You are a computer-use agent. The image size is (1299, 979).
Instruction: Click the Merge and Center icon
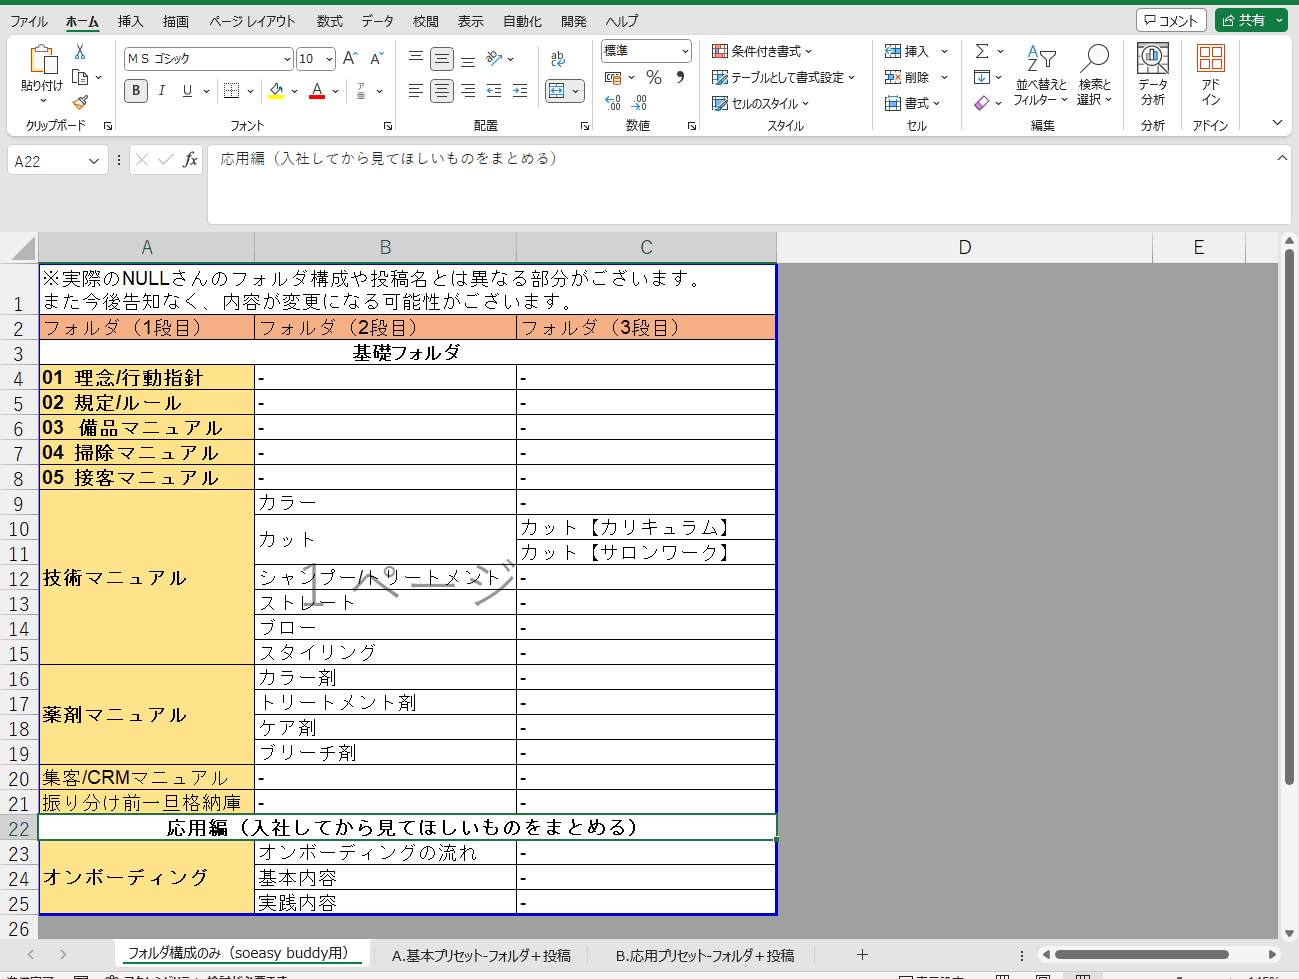(x=556, y=91)
